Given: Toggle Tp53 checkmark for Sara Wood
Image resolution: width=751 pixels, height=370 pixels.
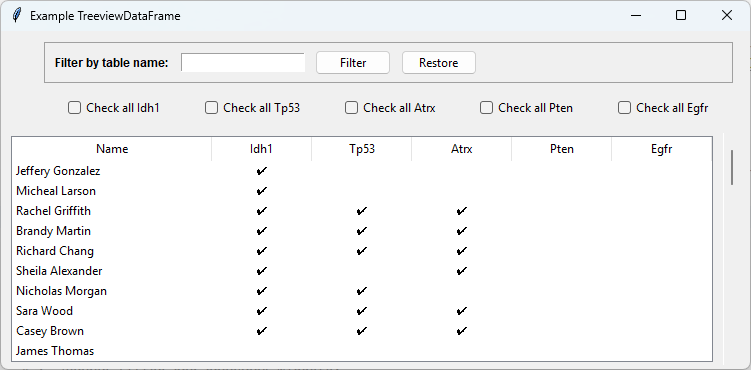Looking at the screenshot, I should point(362,311).
